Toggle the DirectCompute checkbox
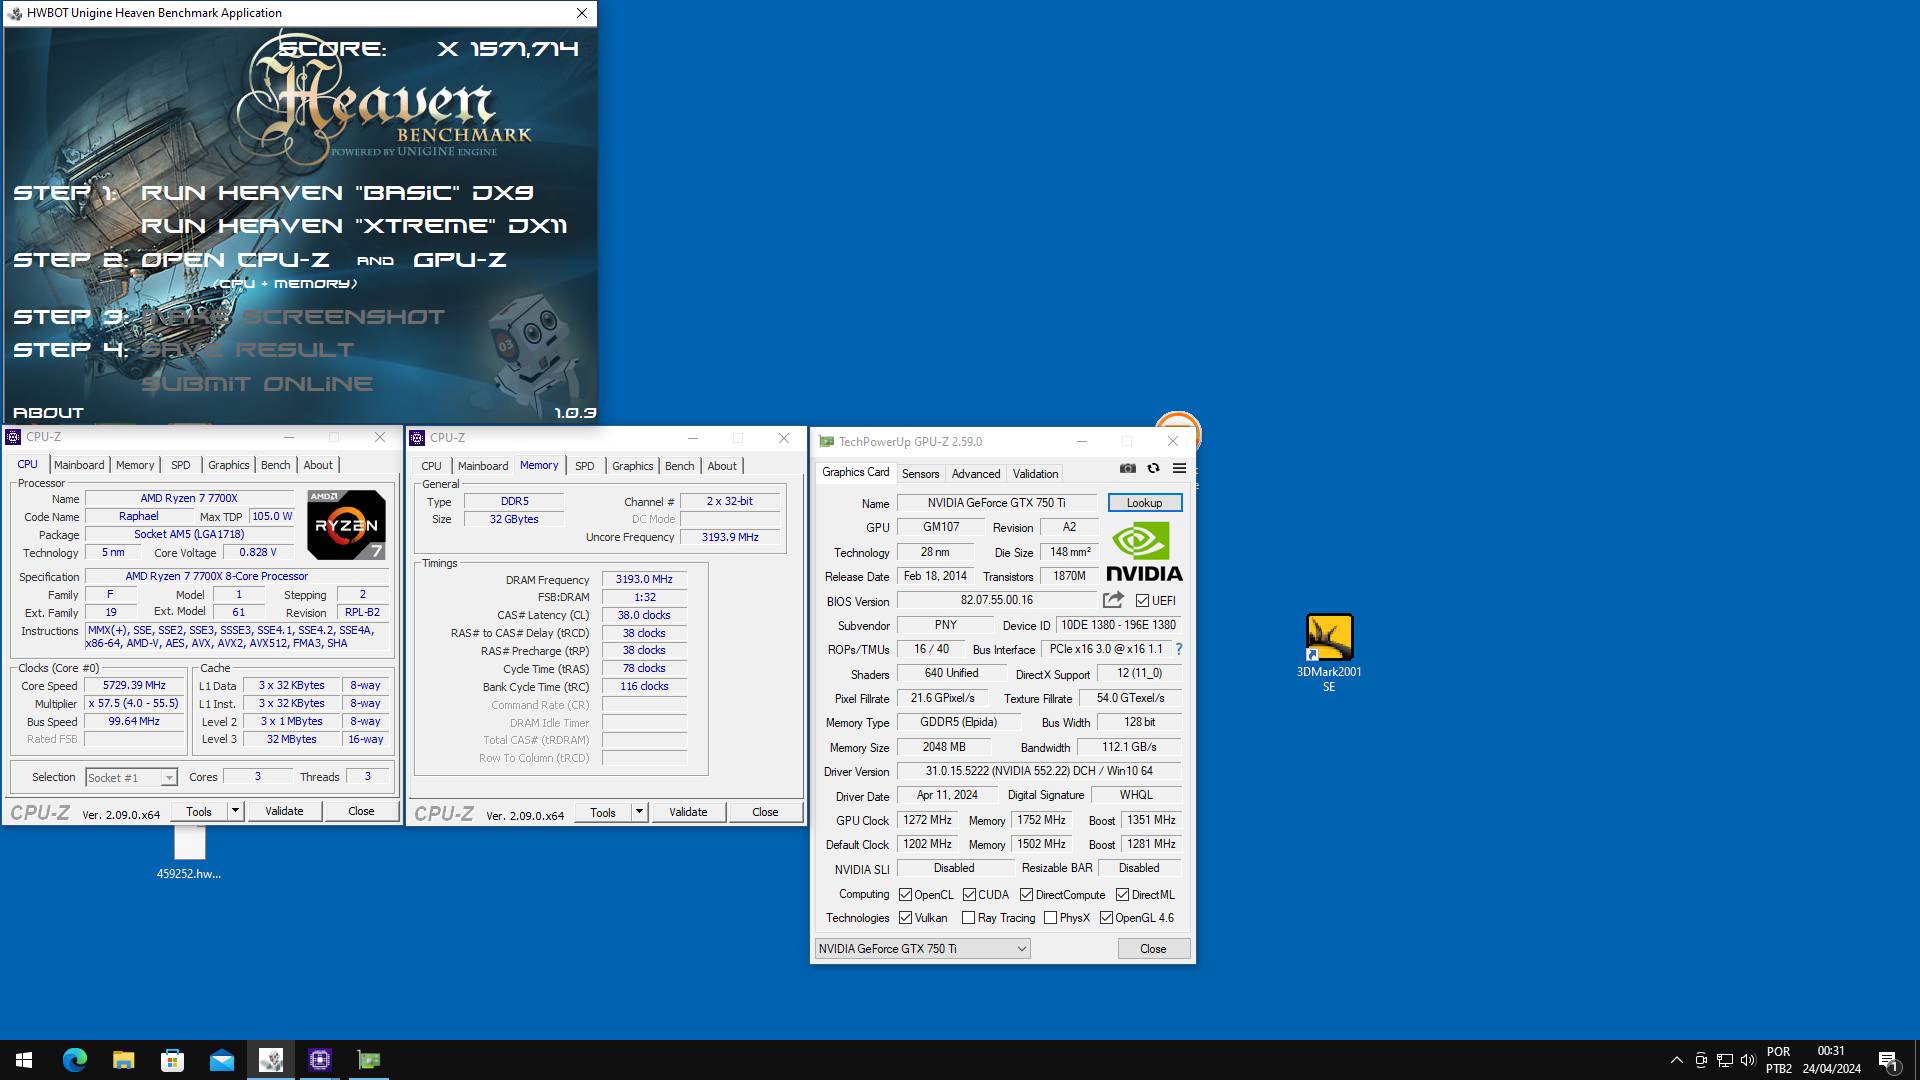The image size is (1920, 1080). coord(1026,895)
